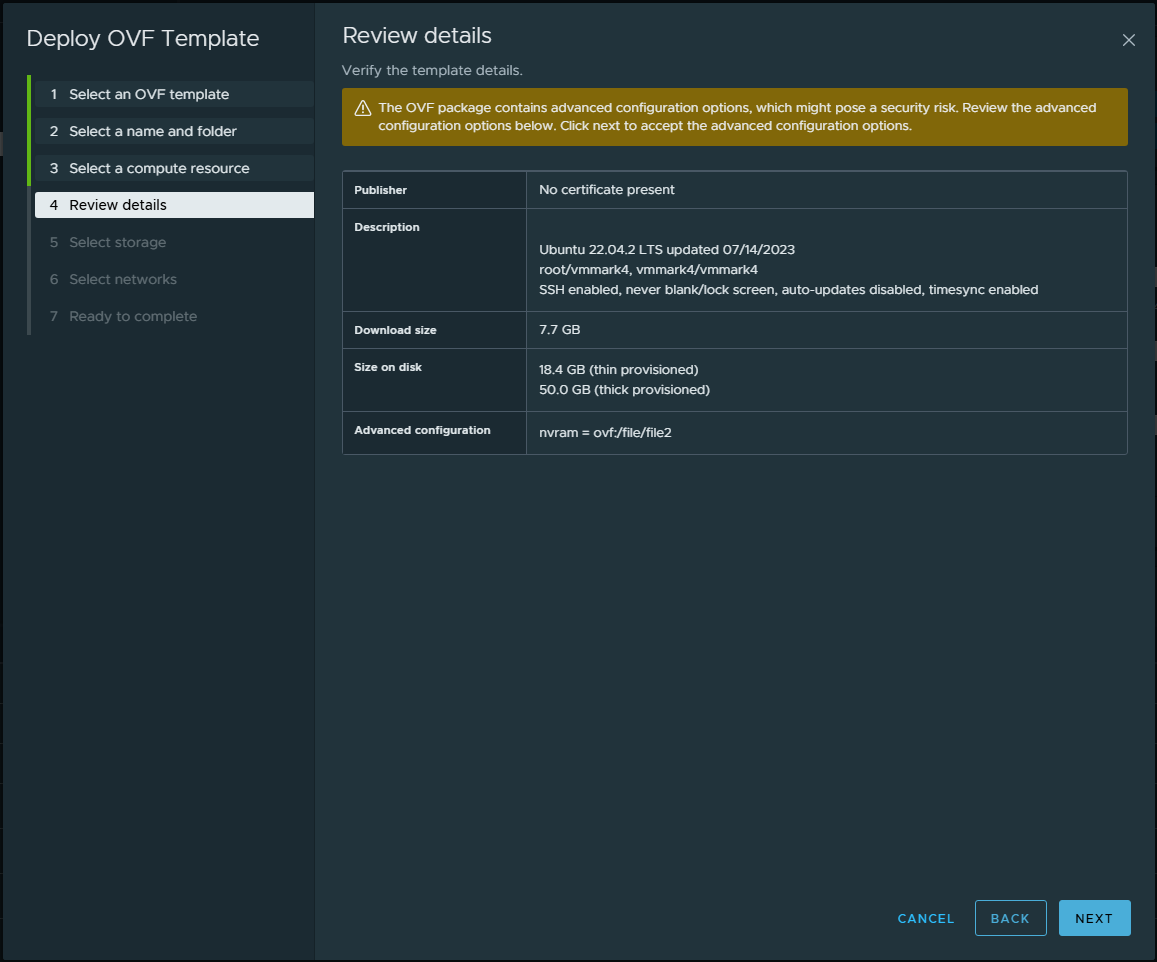Click the warning triangle icon in banner
Viewport: 1157px width, 962px height.
362,108
